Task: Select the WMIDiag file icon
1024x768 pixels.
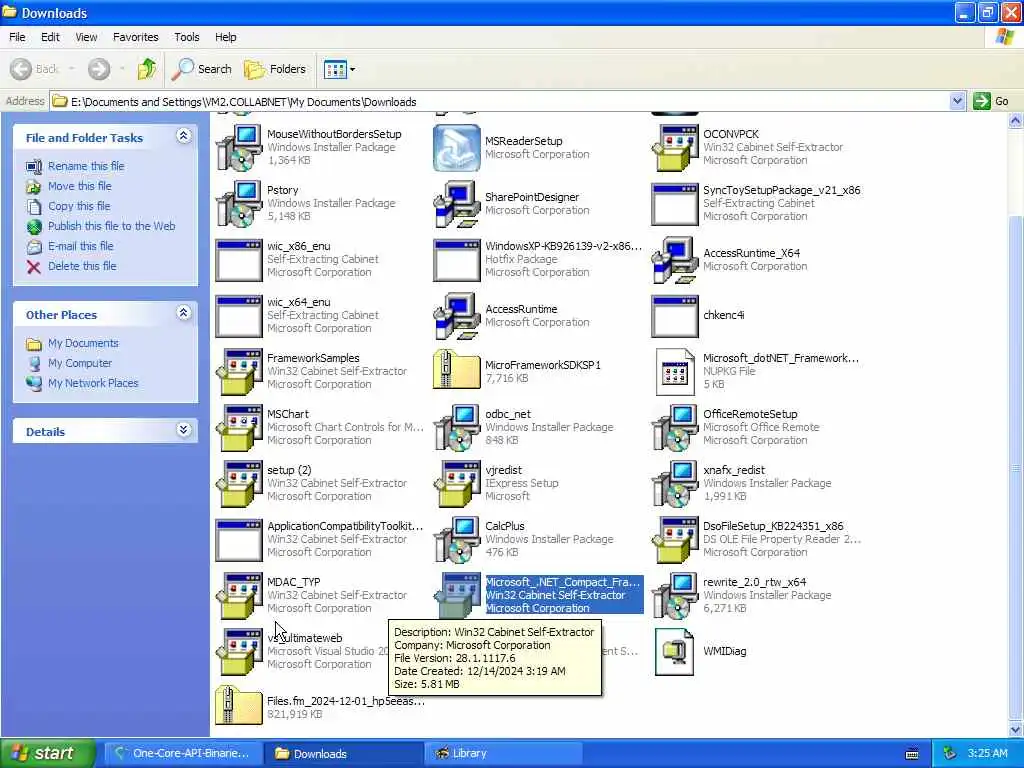Action: click(x=675, y=652)
